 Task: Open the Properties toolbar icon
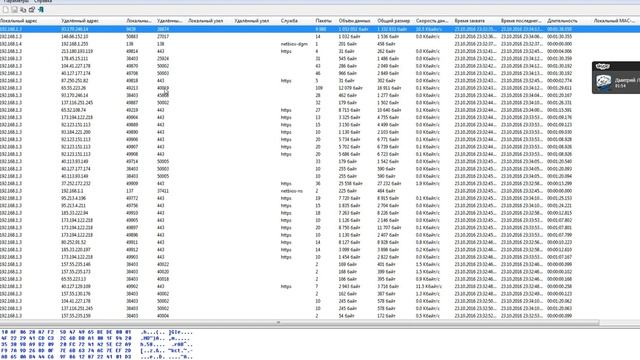(32, 9)
